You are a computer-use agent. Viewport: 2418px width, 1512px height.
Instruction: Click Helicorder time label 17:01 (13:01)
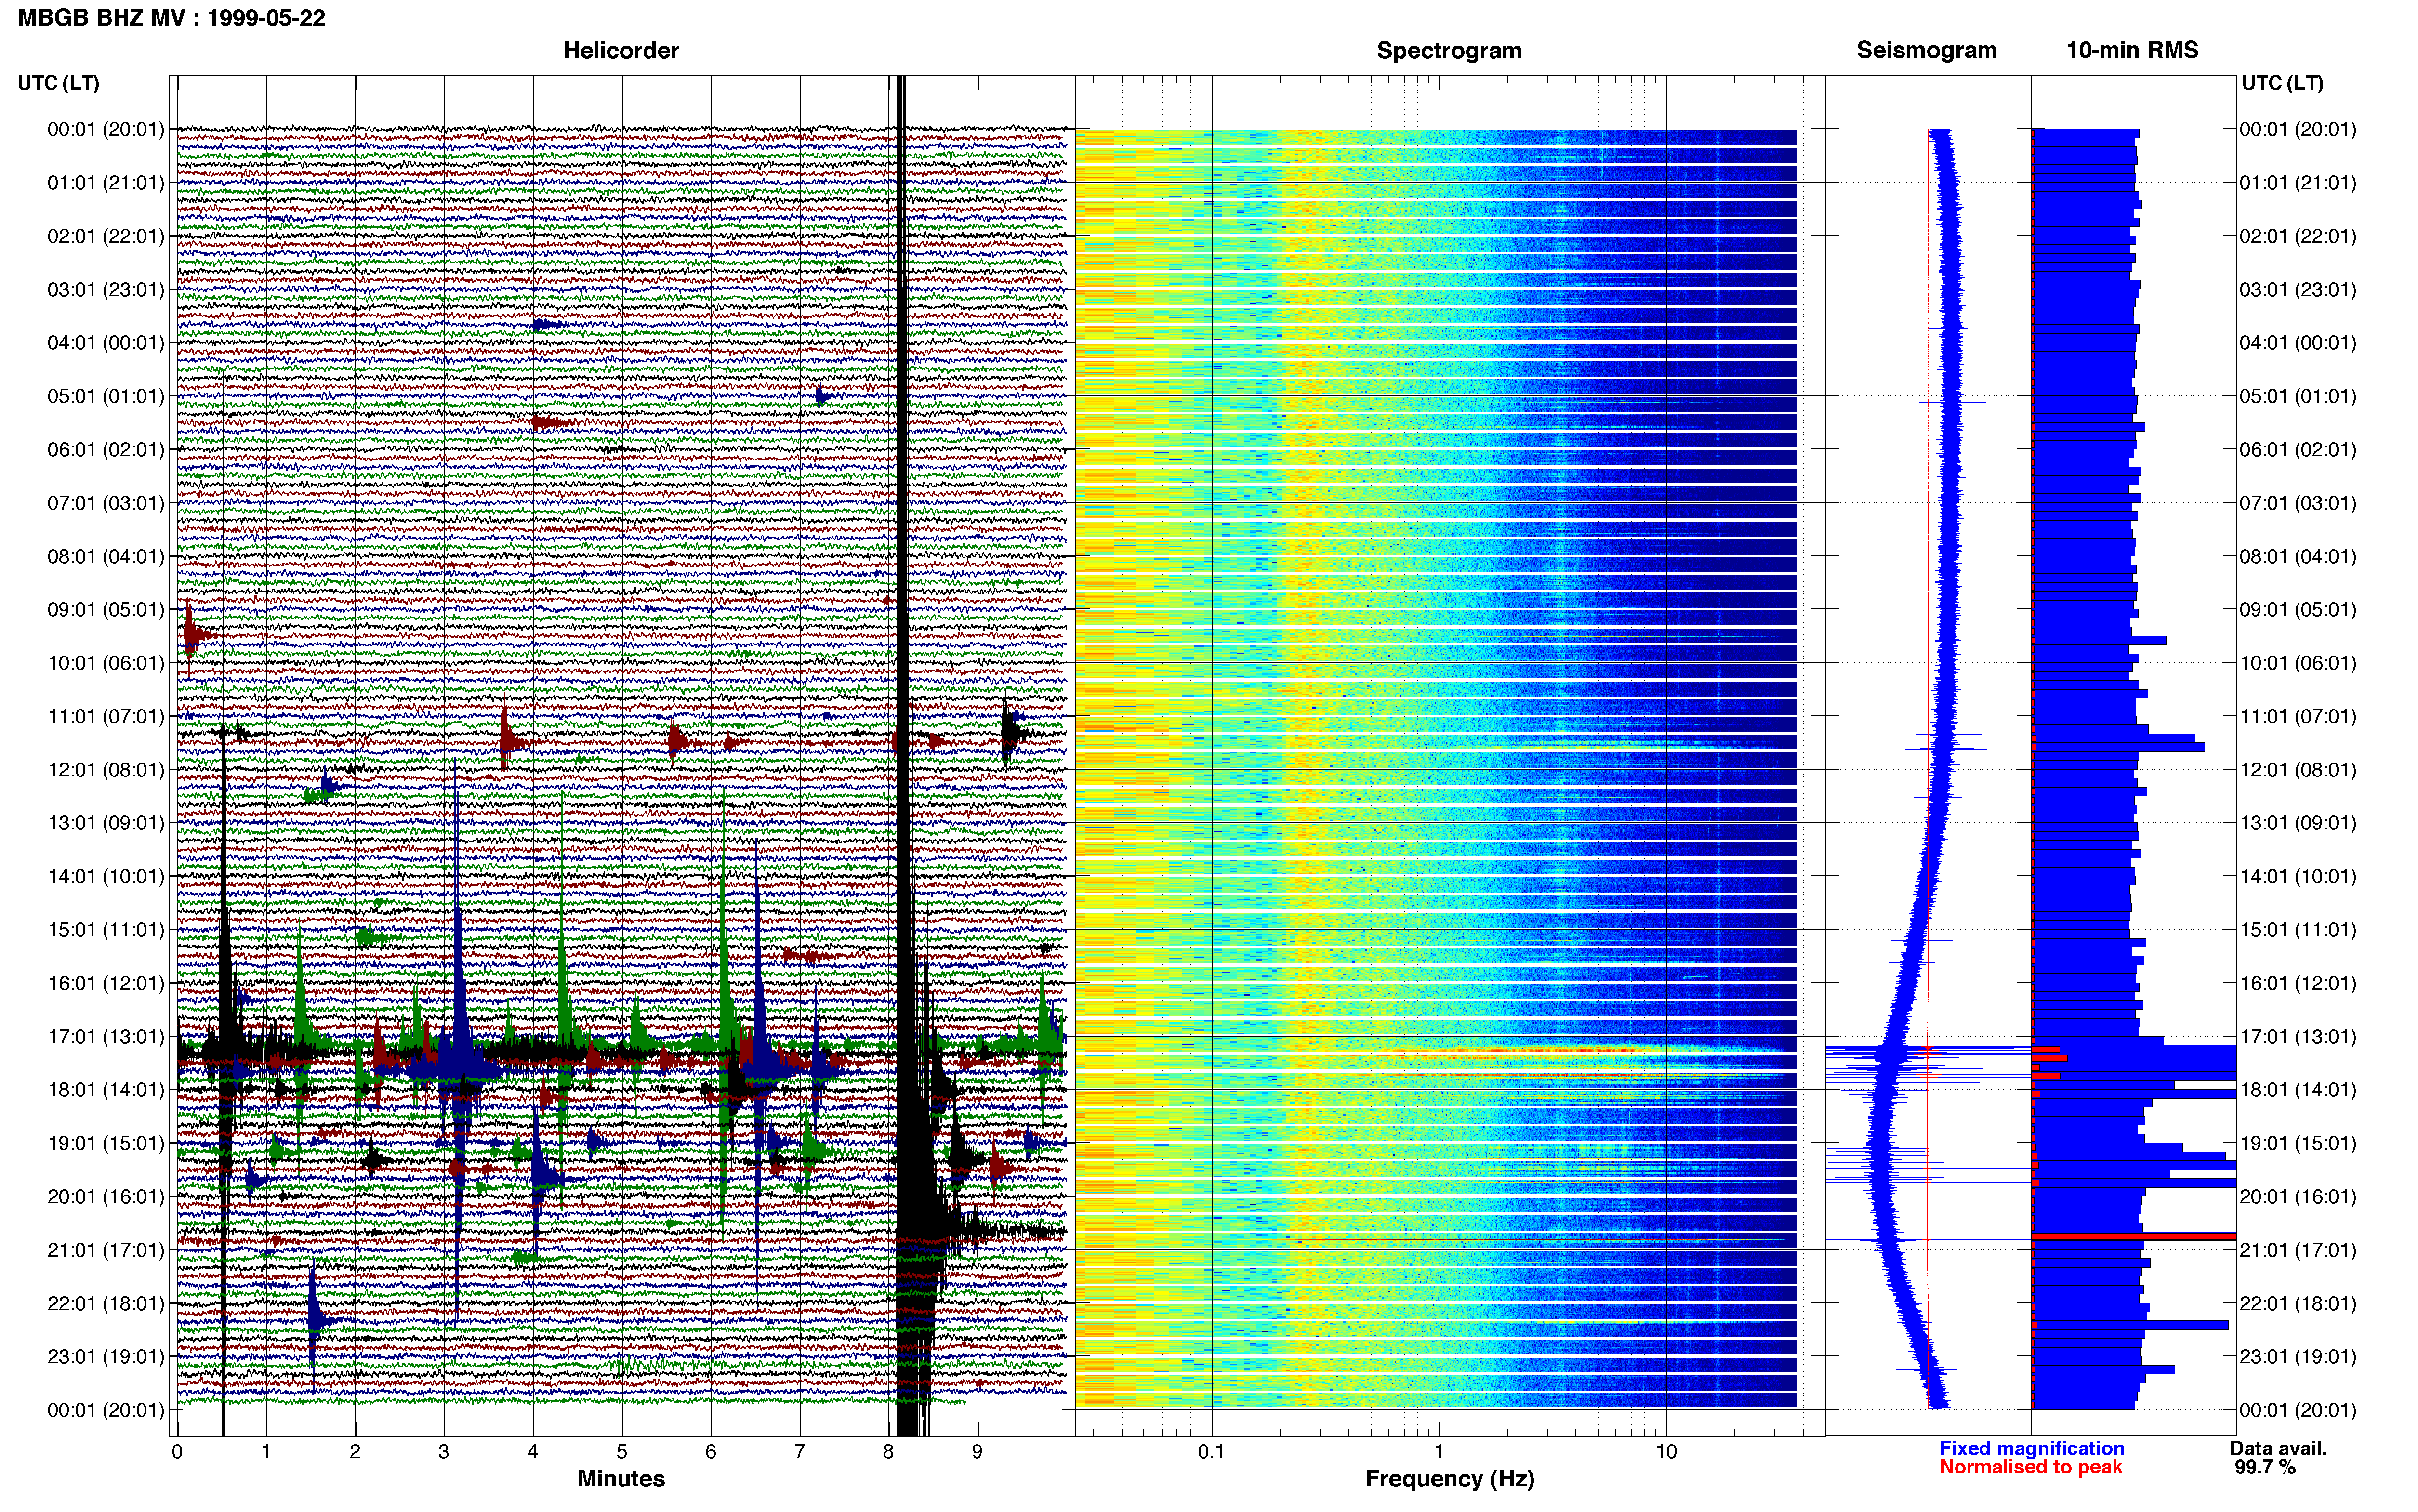(106, 1037)
